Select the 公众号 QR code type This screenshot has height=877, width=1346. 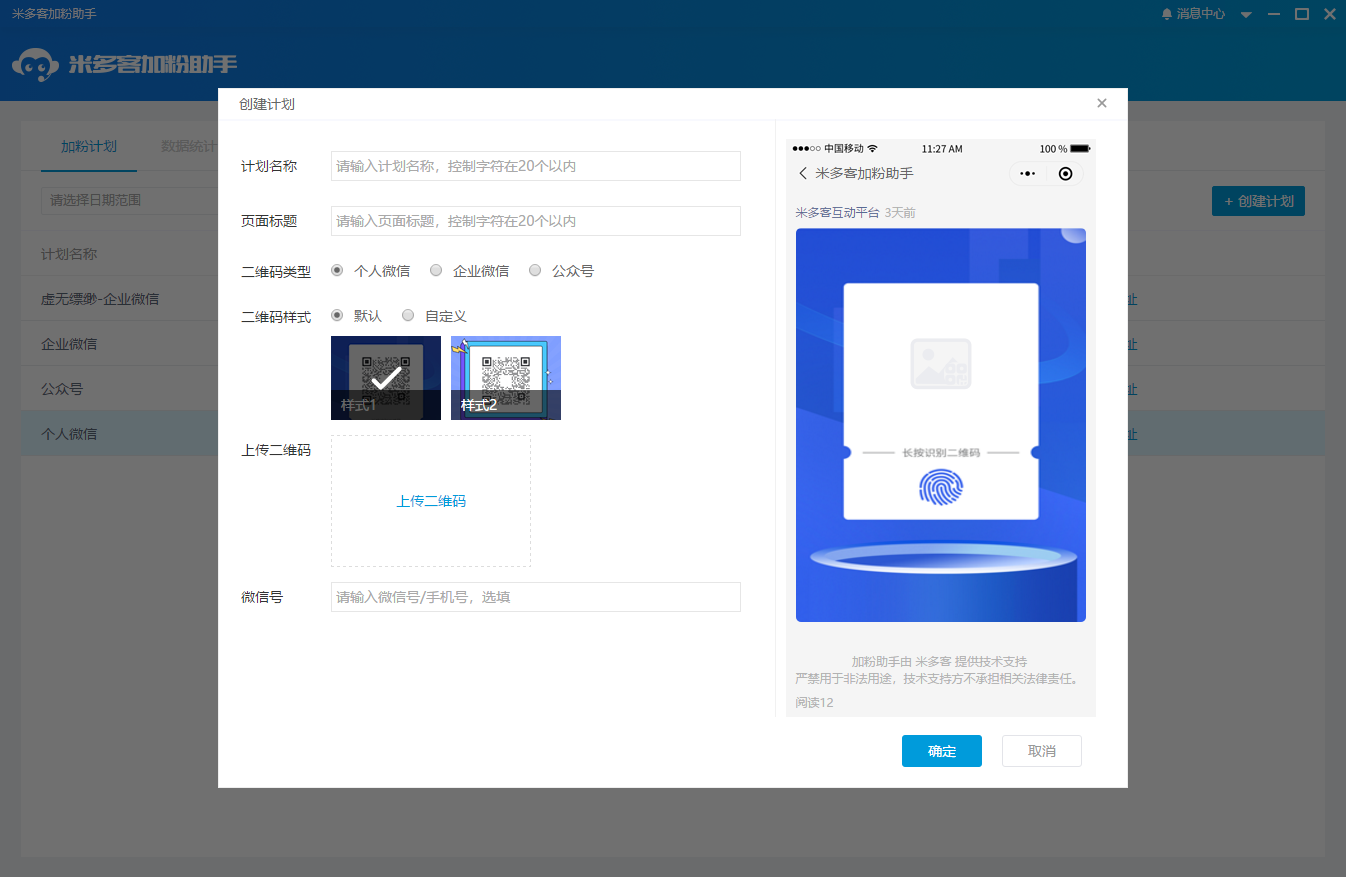click(x=535, y=270)
